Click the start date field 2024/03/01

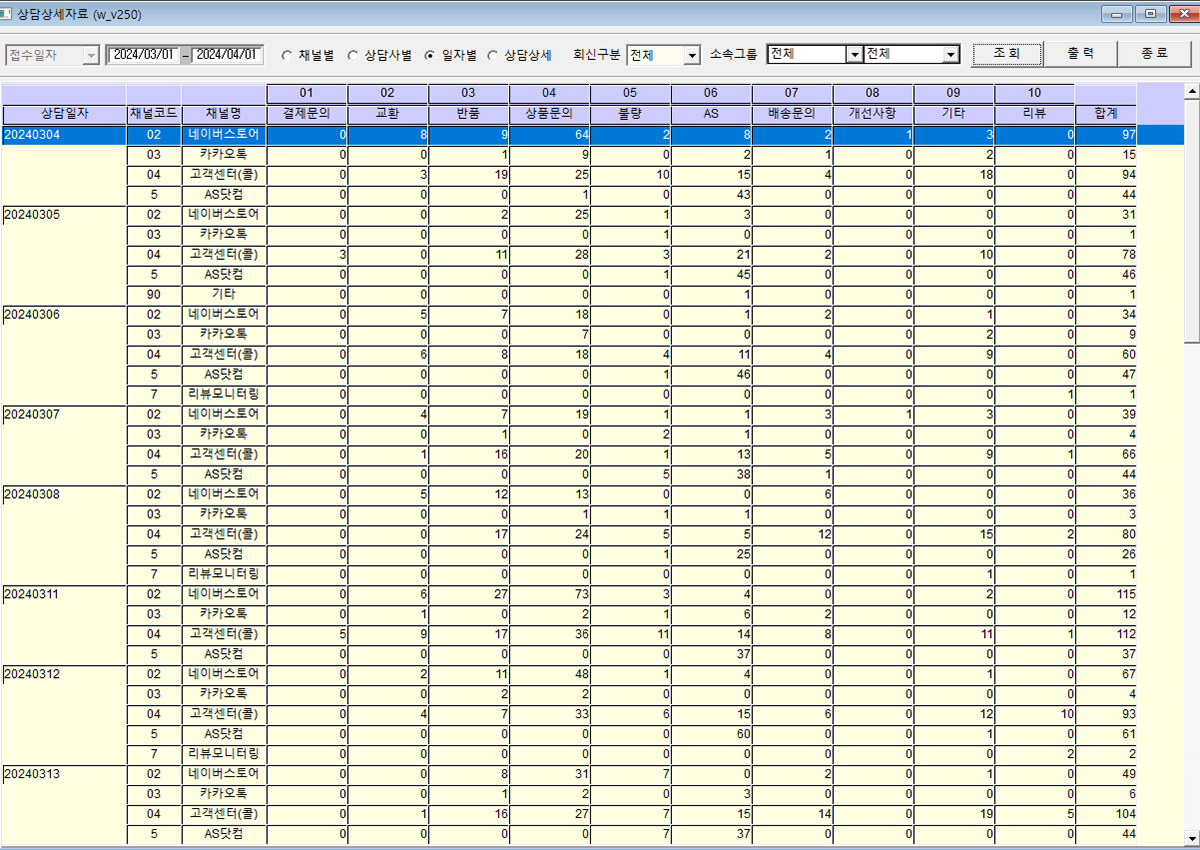pyautogui.click(x=144, y=55)
